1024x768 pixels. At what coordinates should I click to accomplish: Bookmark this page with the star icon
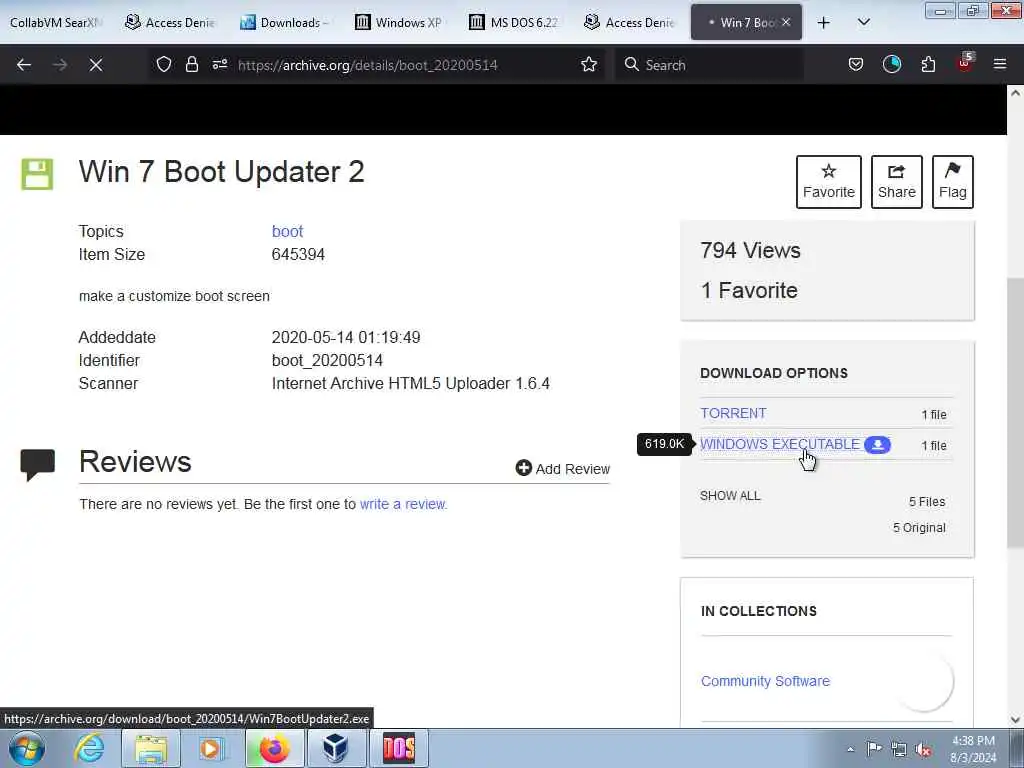[588, 64]
